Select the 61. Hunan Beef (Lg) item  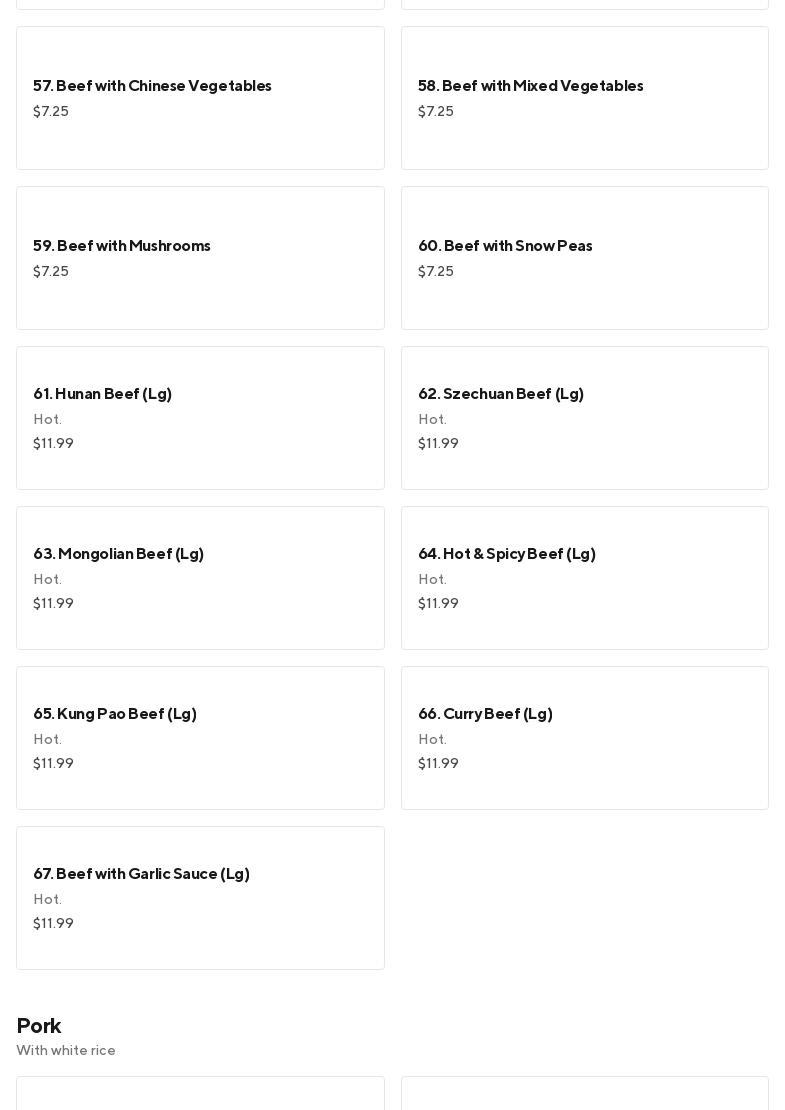pos(200,418)
